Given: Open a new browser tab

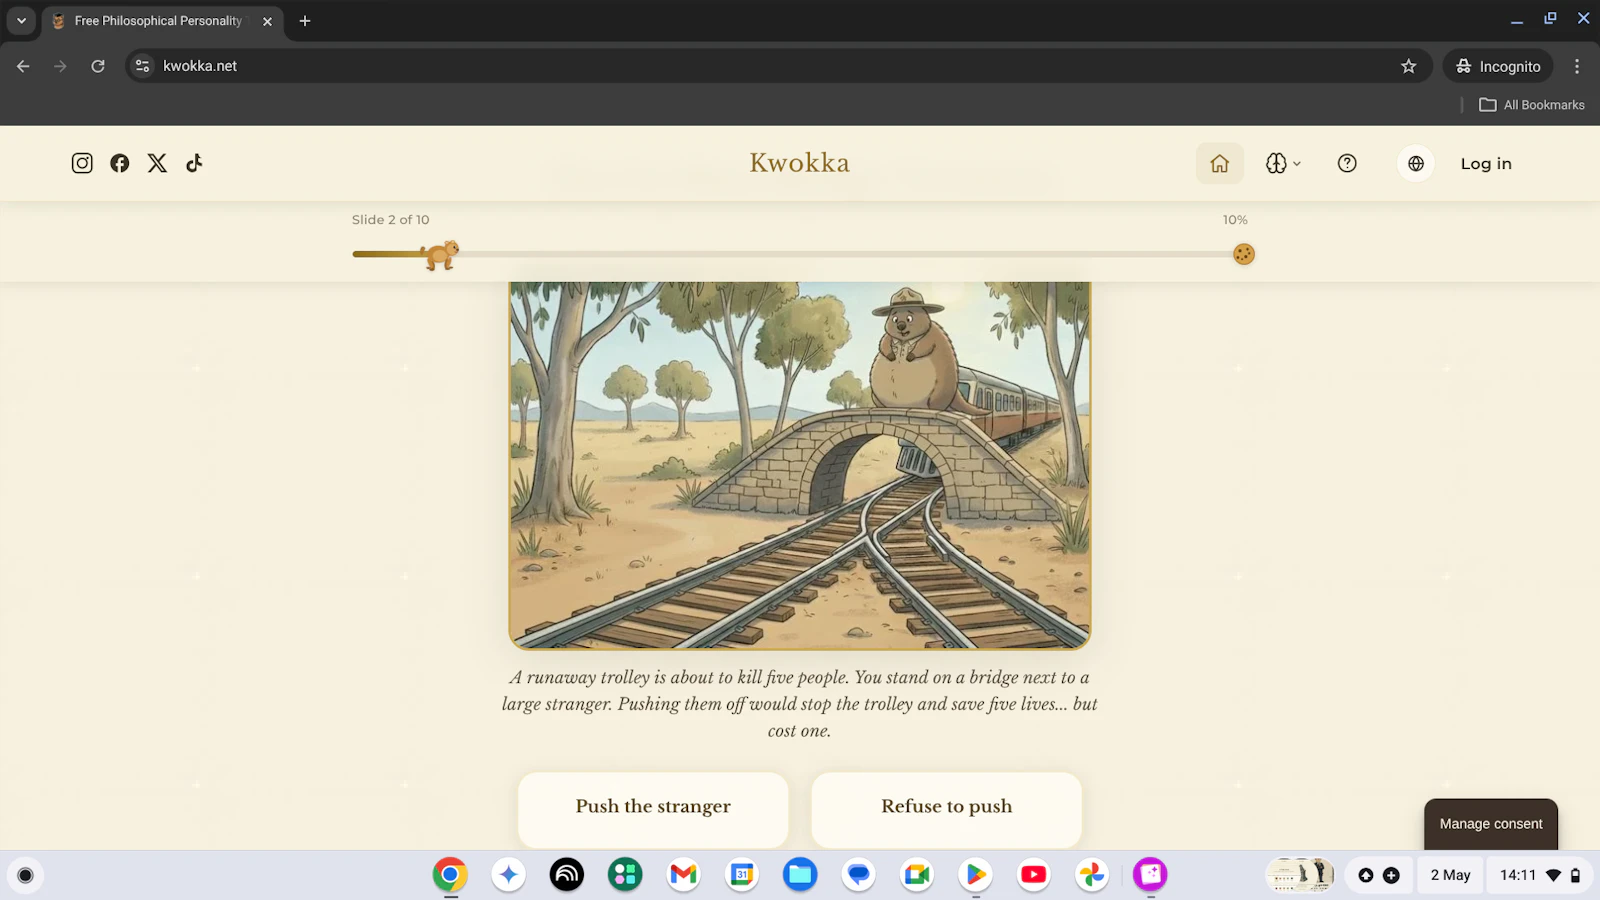Looking at the screenshot, I should (x=305, y=21).
